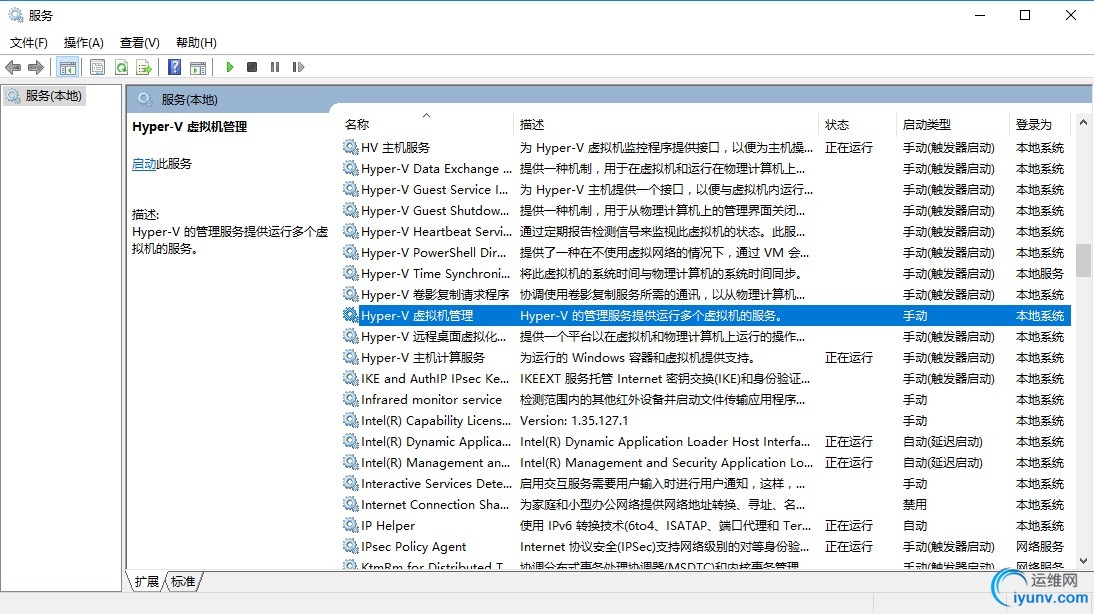Select the Hyper-V Data Exchange service gear icon
This screenshot has width=1094, height=614.
[350, 168]
